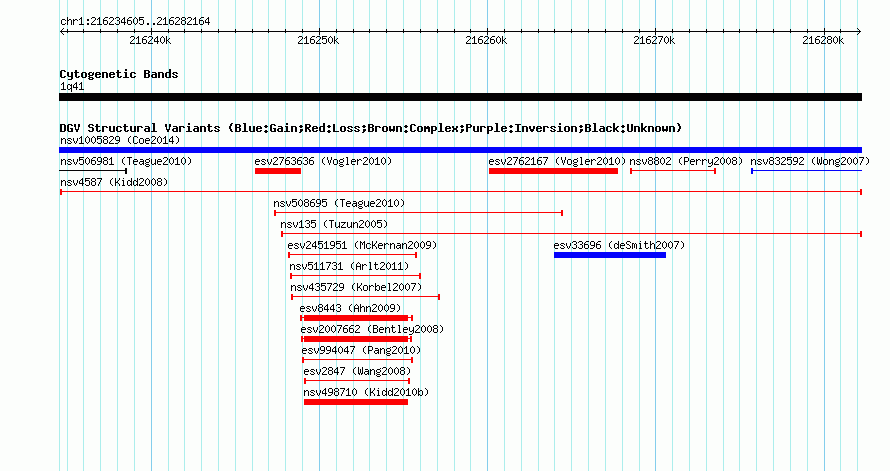Select the blue esv33696 gain bar
The image size is (890, 471).
click(610, 255)
